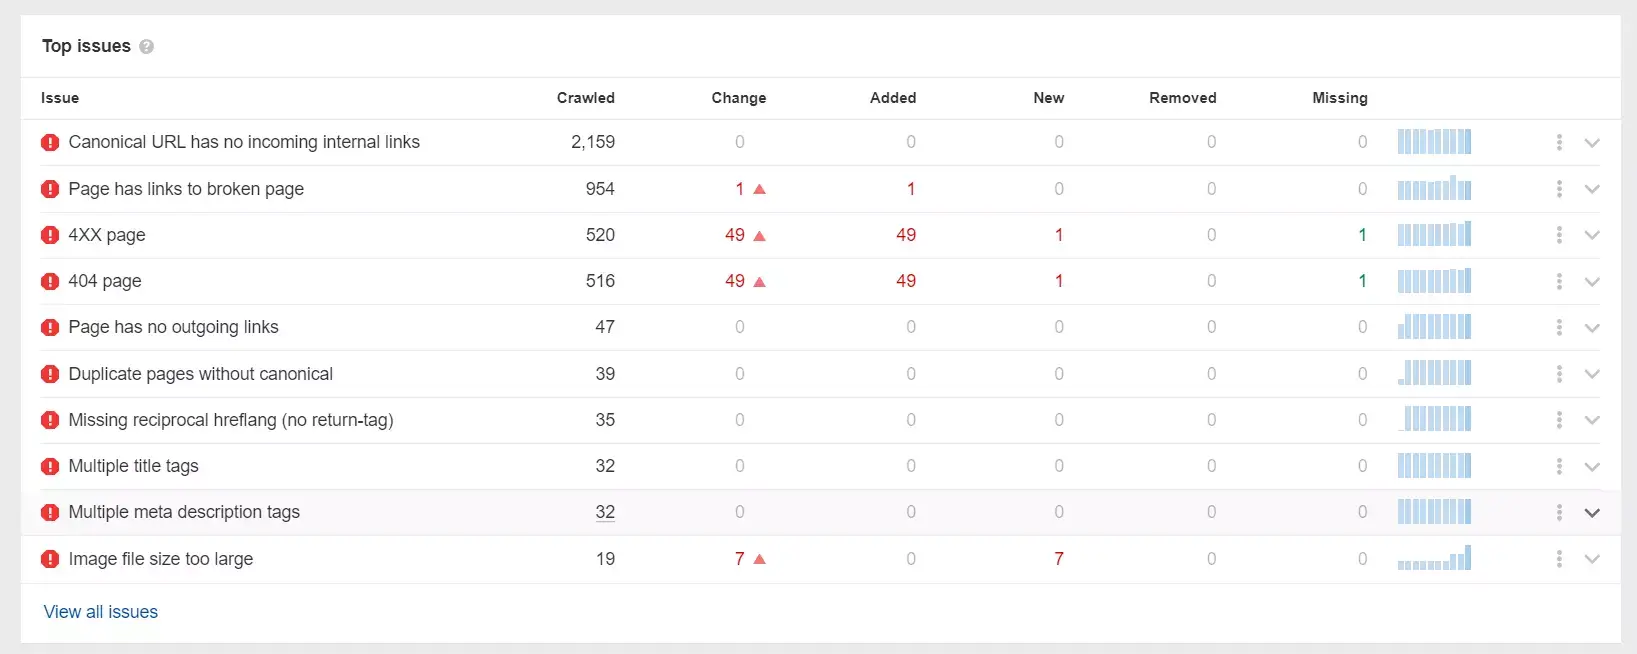The height and width of the screenshot is (654, 1637).
Task: Click error icon next to 404 page
Action: coord(50,281)
